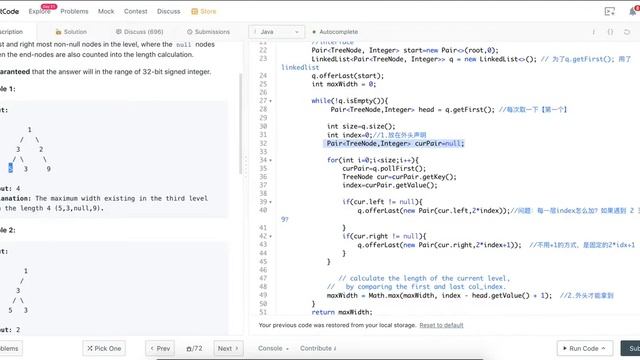Open the Discuss navigation item

pyautogui.click(x=169, y=11)
